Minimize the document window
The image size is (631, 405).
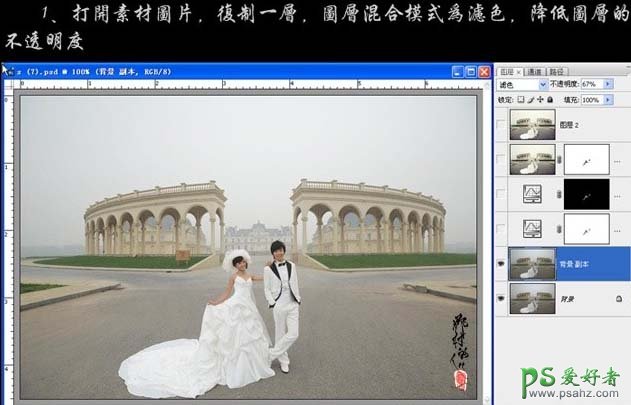coord(458,72)
